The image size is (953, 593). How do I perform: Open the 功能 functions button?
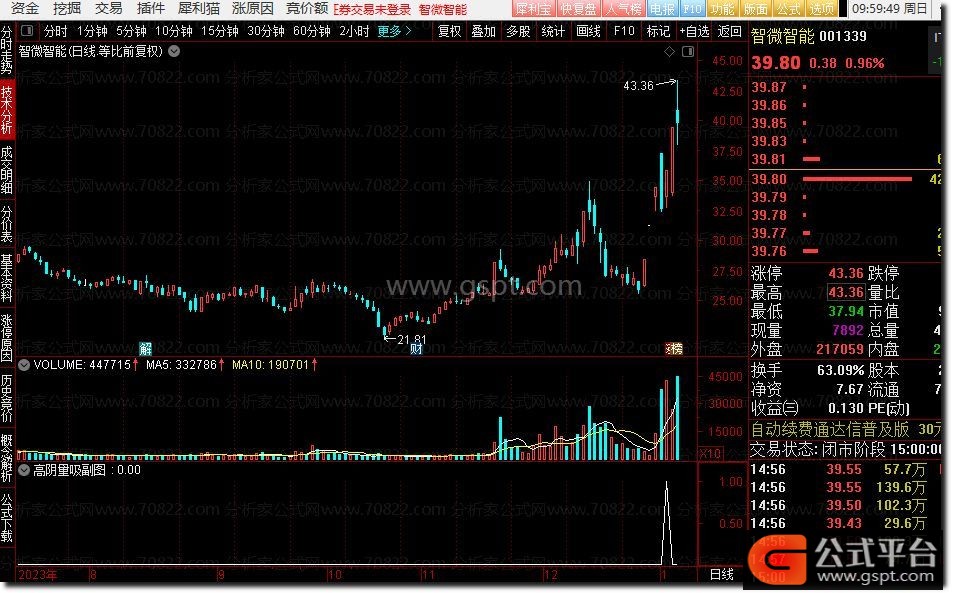tap(722, 9)
